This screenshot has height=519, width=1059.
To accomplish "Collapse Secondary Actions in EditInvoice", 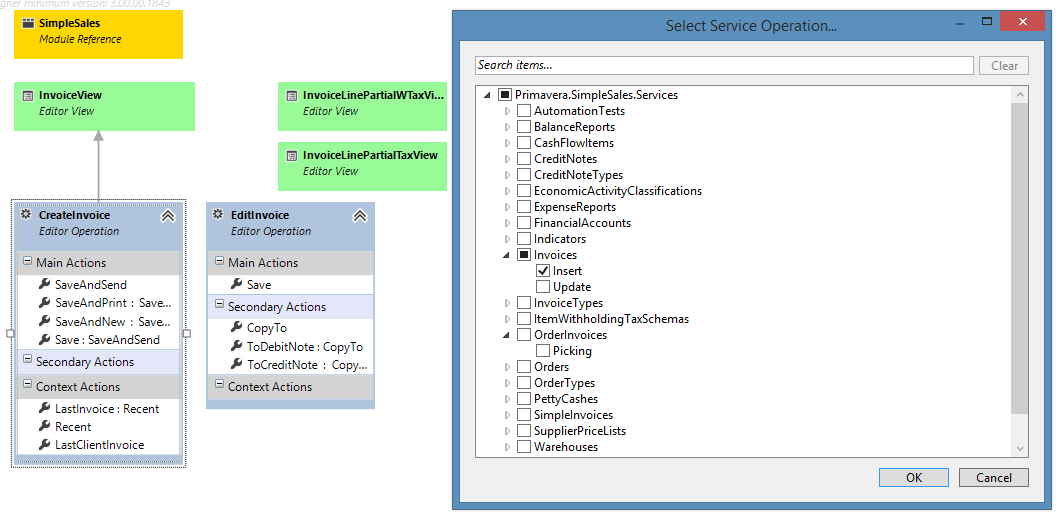I will (x=219, y=305).
